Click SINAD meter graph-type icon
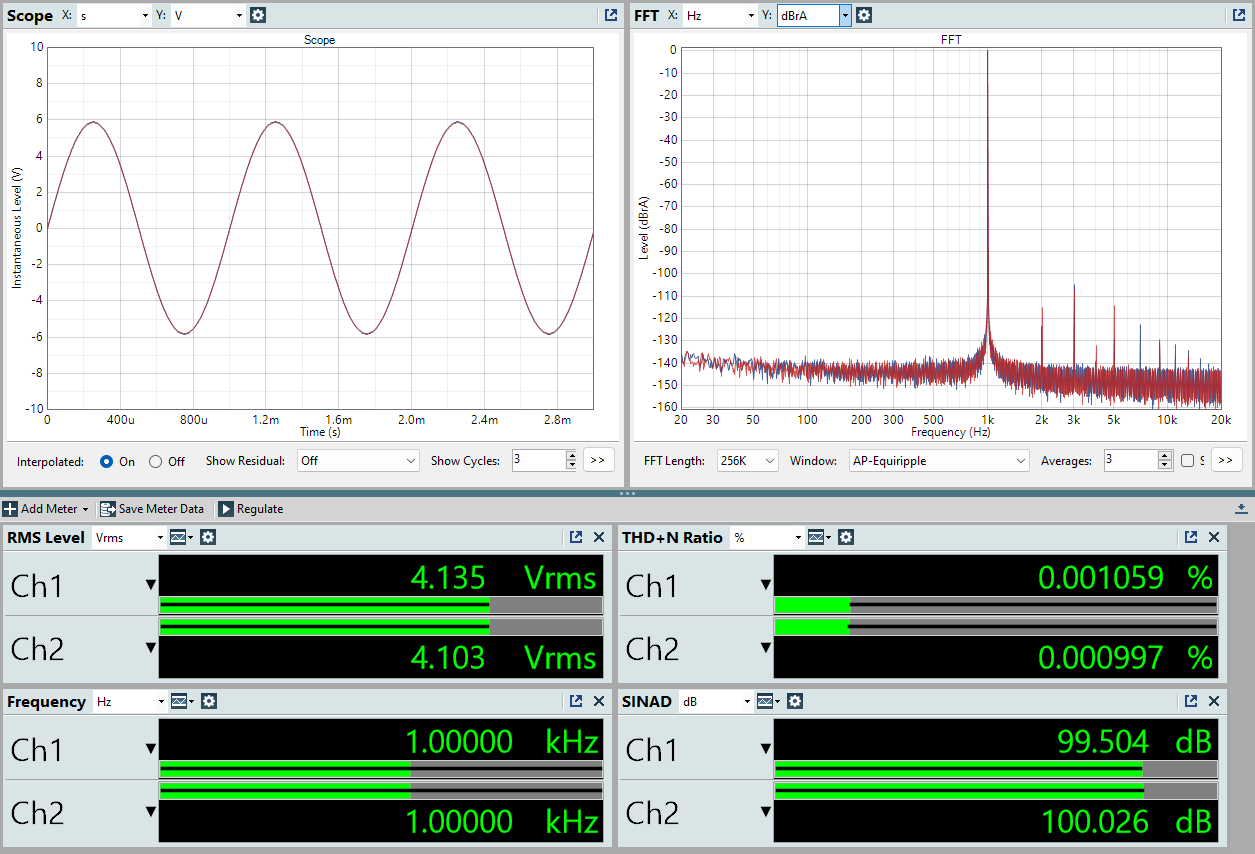 (768, 701)
